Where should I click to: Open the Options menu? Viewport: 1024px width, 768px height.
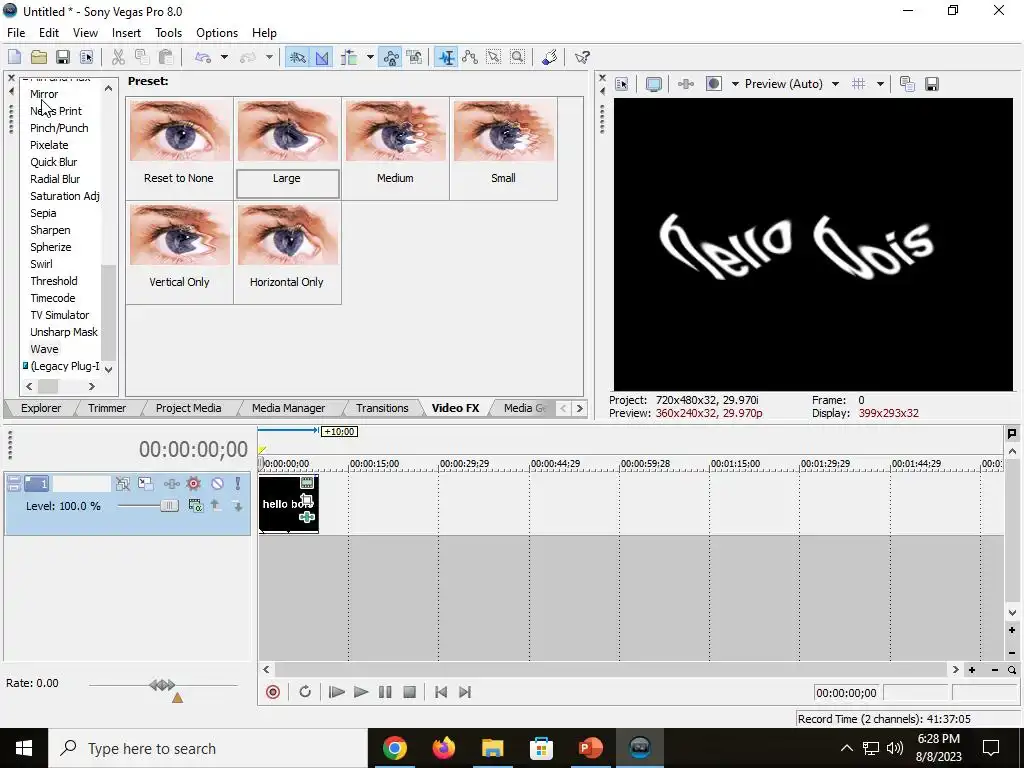[217, 33]
